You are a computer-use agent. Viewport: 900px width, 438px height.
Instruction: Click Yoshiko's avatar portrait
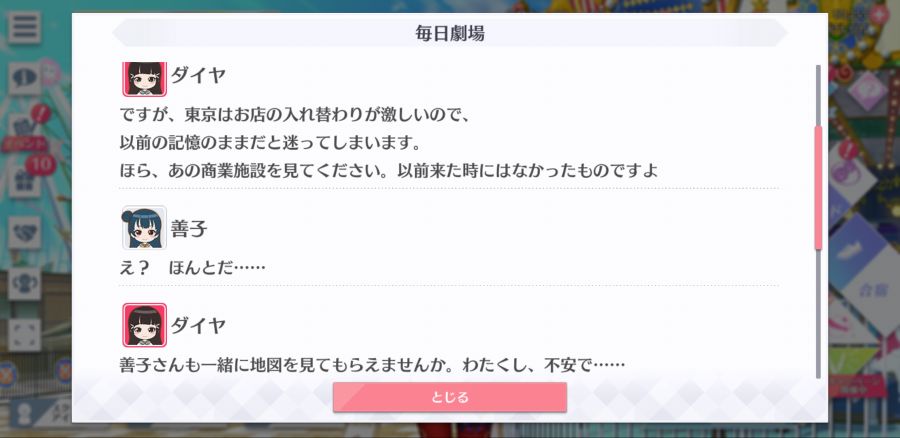point(145,227)
